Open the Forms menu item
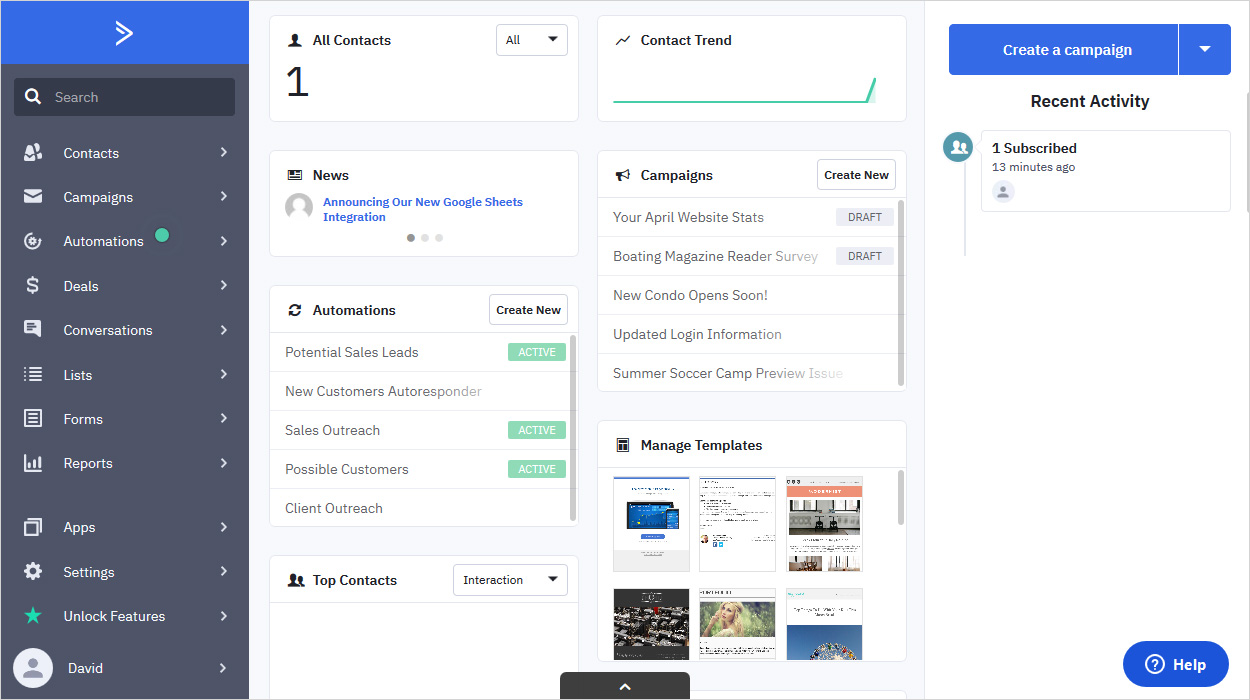This screenshot has height=700, width=1250. tap(83, 419)
